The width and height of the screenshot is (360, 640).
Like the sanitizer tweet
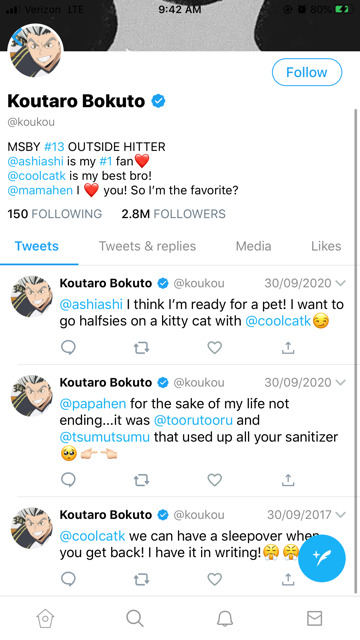(x=215, y=480)
